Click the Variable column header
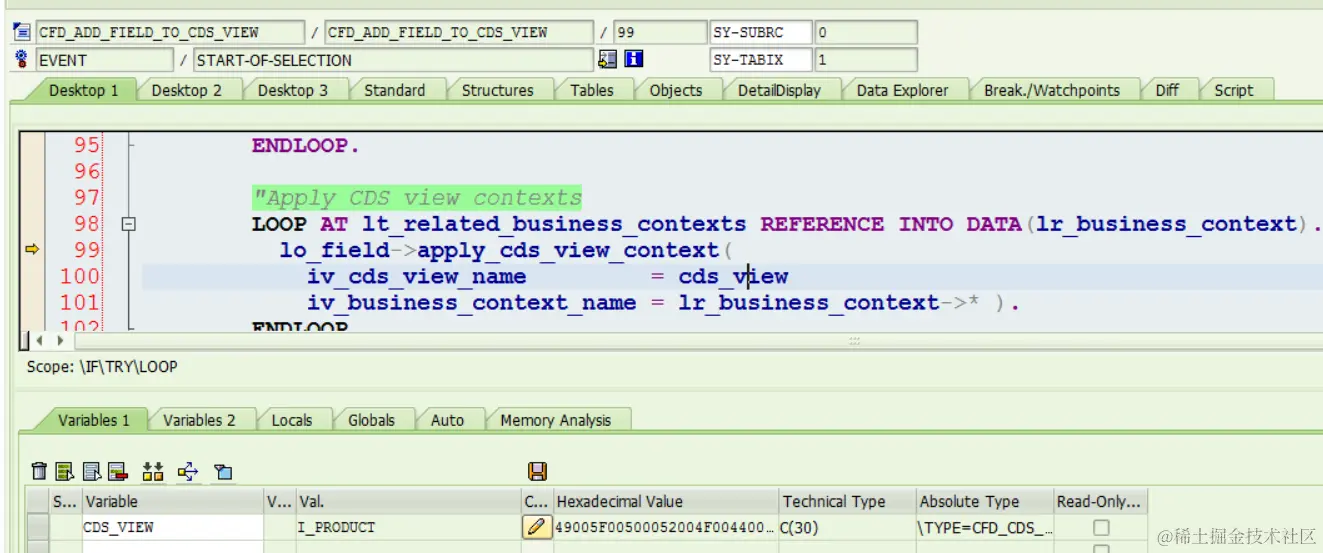The image size is (1323, 553). [172, 502]
